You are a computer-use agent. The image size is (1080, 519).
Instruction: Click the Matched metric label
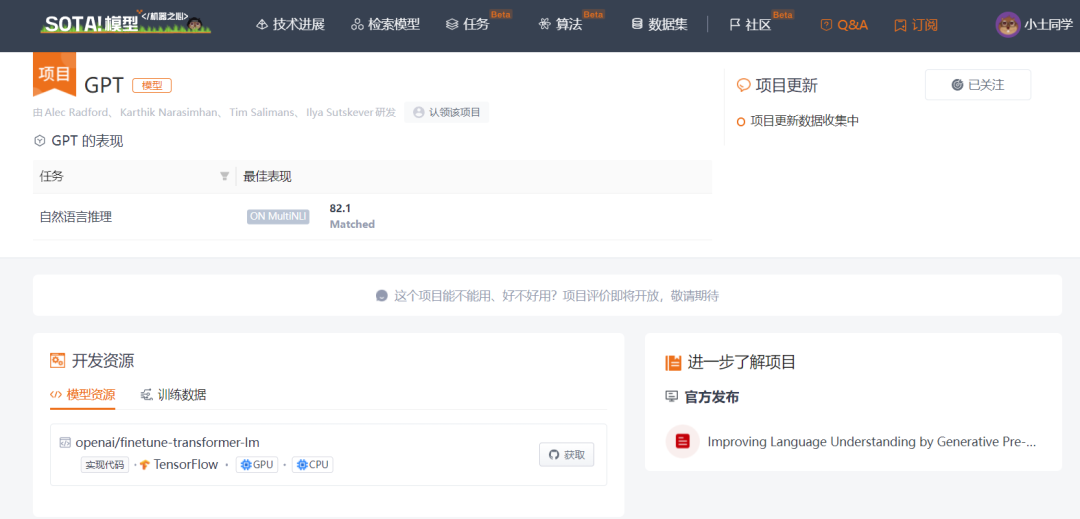pos(352,224)
